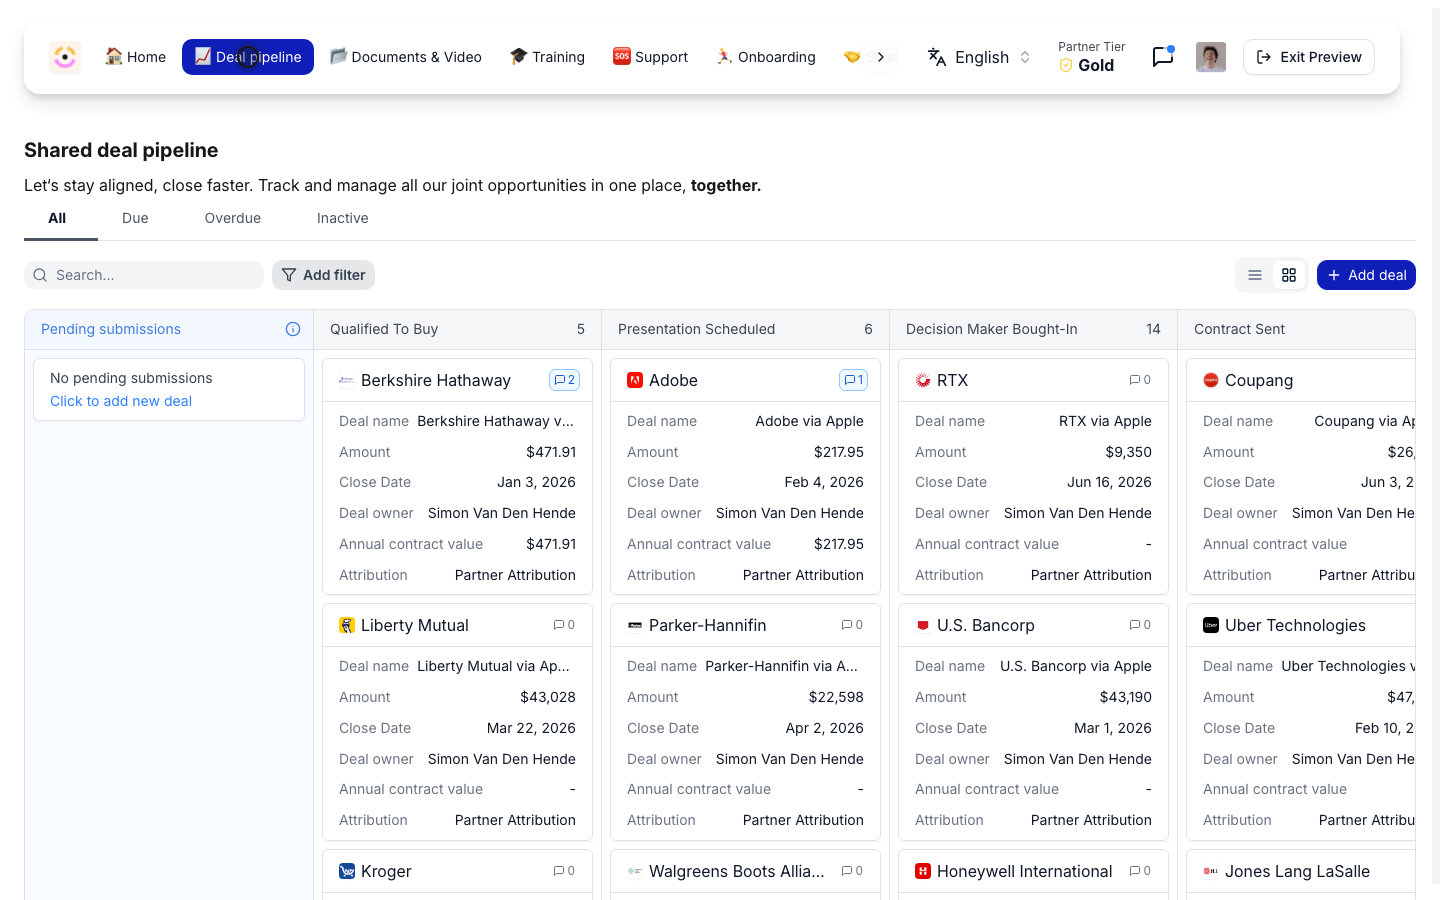Viewport: 1440px width, 900px height.
Task: Open Parker-Hannifin comments counter
Action: point(852,625)
